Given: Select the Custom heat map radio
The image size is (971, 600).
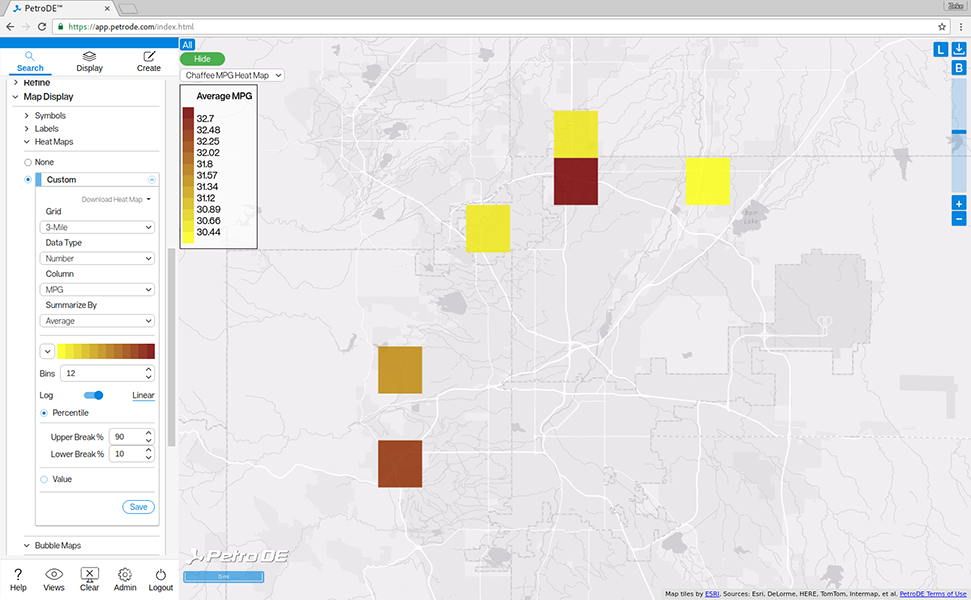Looking at the screenshot, I should (28, 180).
